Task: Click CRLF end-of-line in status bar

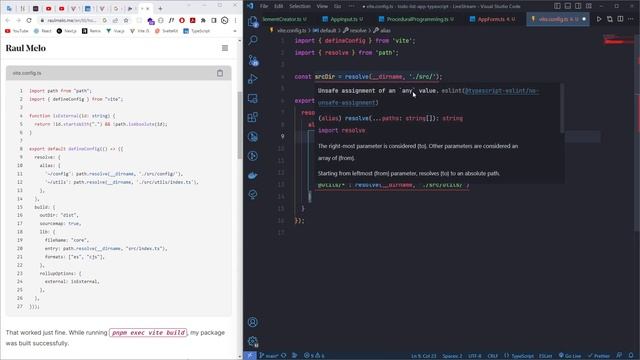Action: tap(493, 356)
